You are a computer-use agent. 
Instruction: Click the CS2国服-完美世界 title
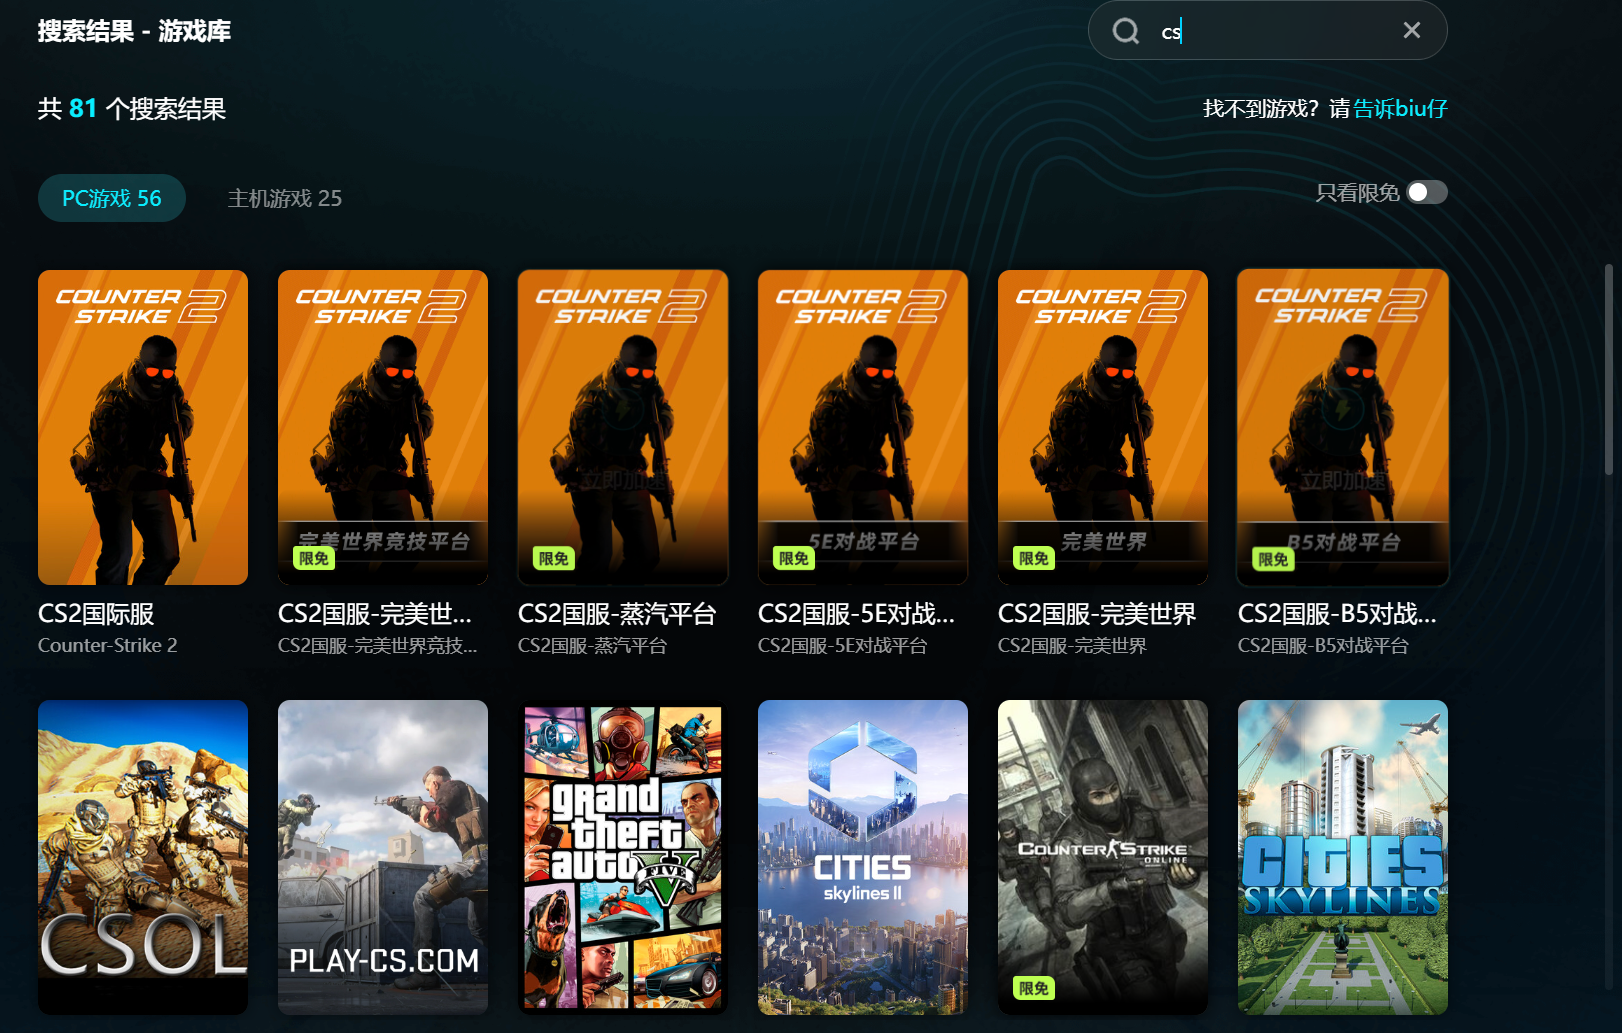coord(1097,614)
